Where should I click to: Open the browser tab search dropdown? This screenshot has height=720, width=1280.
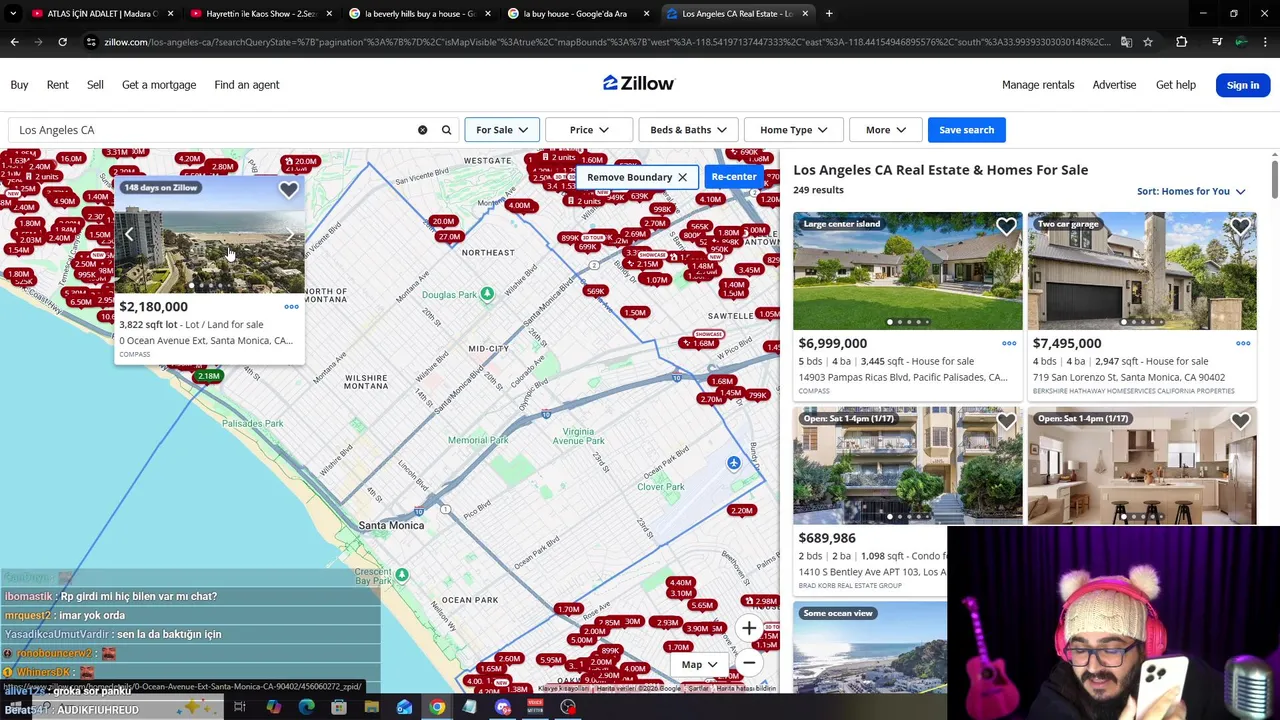point(13,14)
